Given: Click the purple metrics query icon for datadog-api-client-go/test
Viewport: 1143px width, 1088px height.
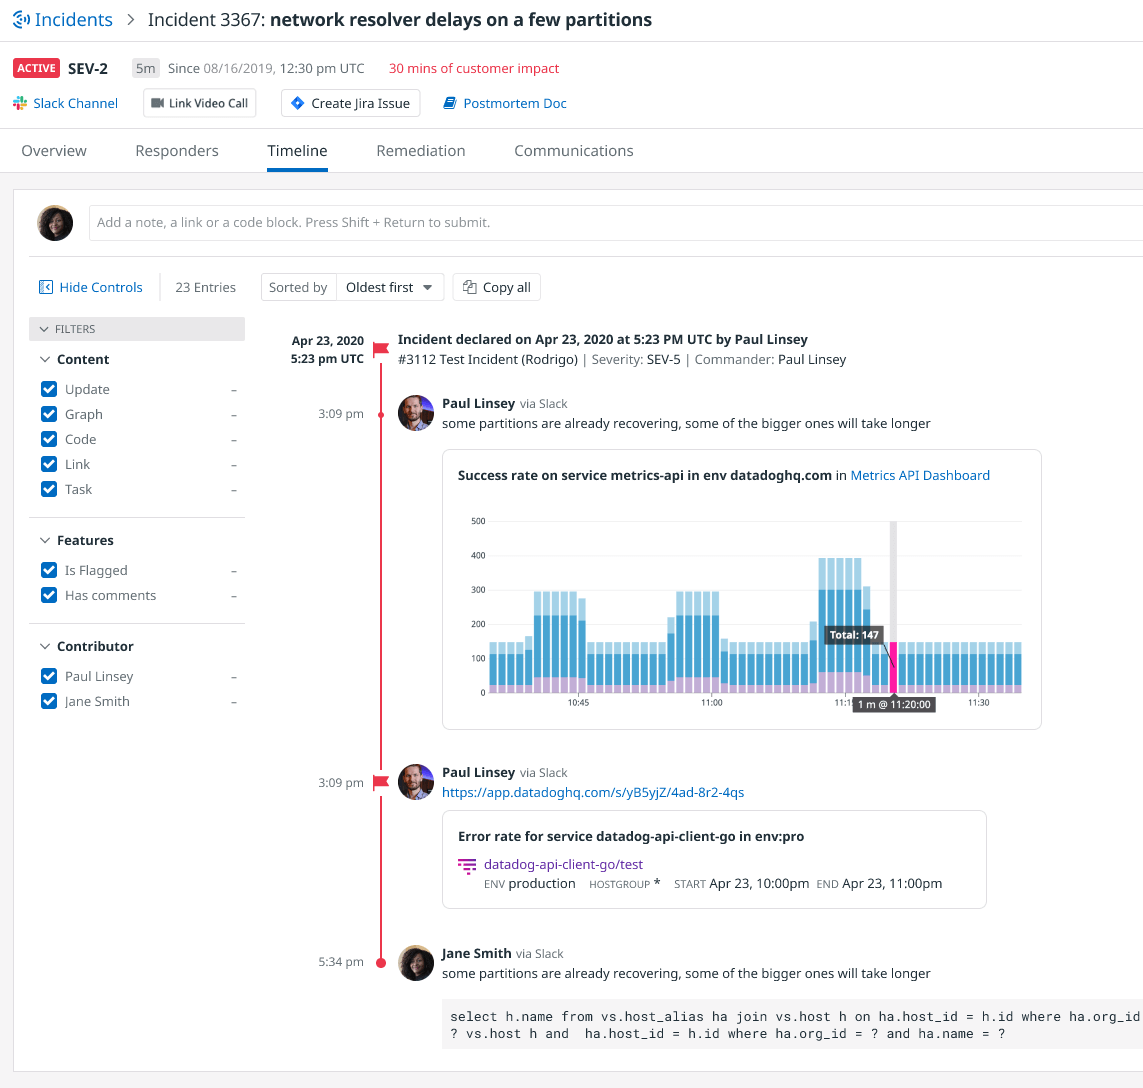Looking at the screenshot, I should [466, 867].
